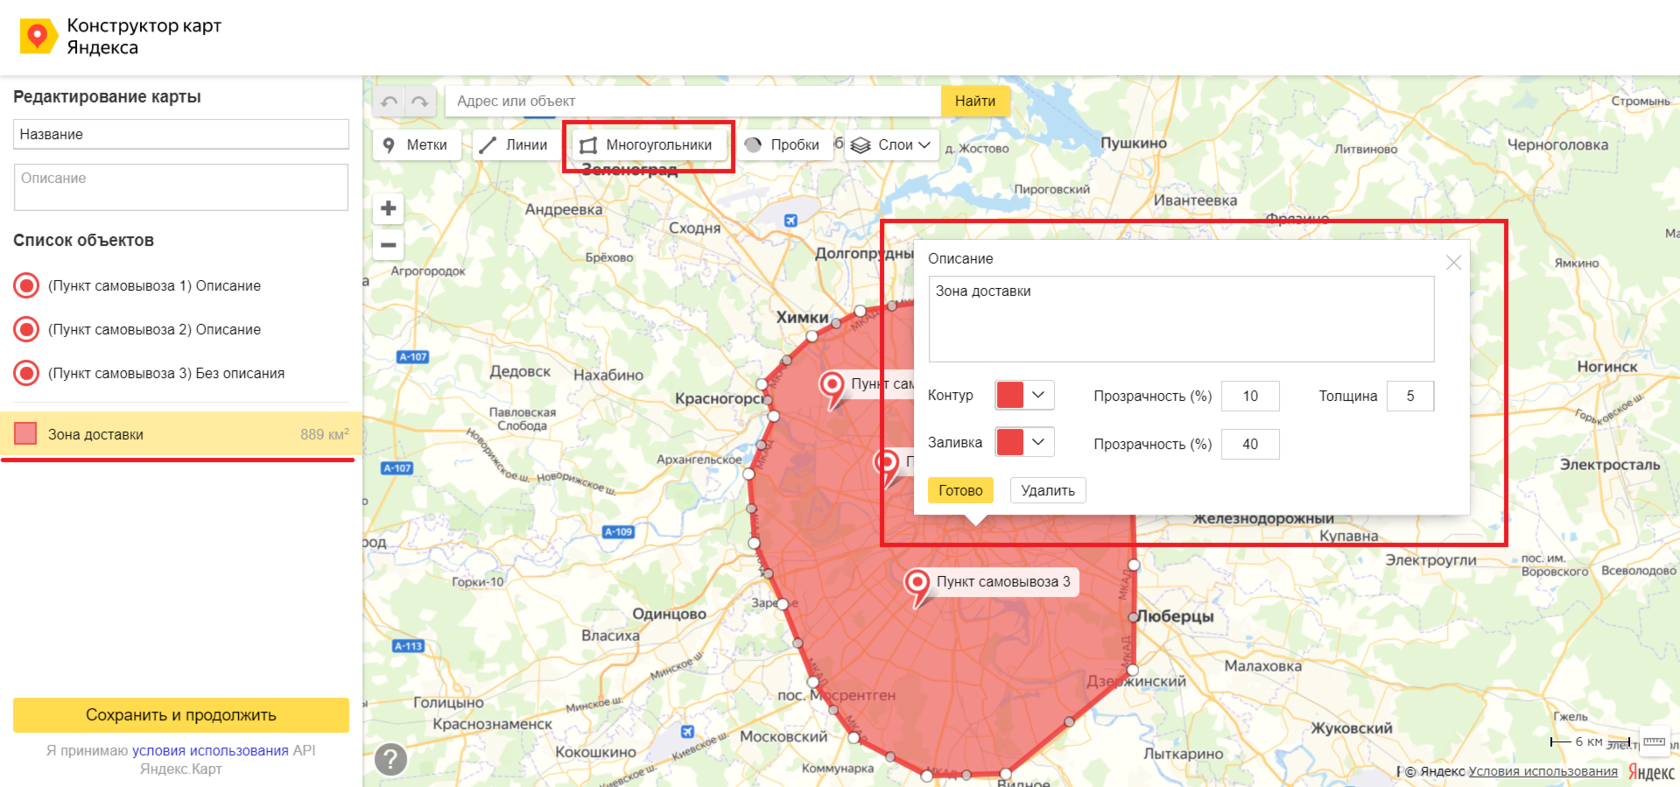Confirm polygon with Готово button

pyautogui.click(x=960, y=490)
